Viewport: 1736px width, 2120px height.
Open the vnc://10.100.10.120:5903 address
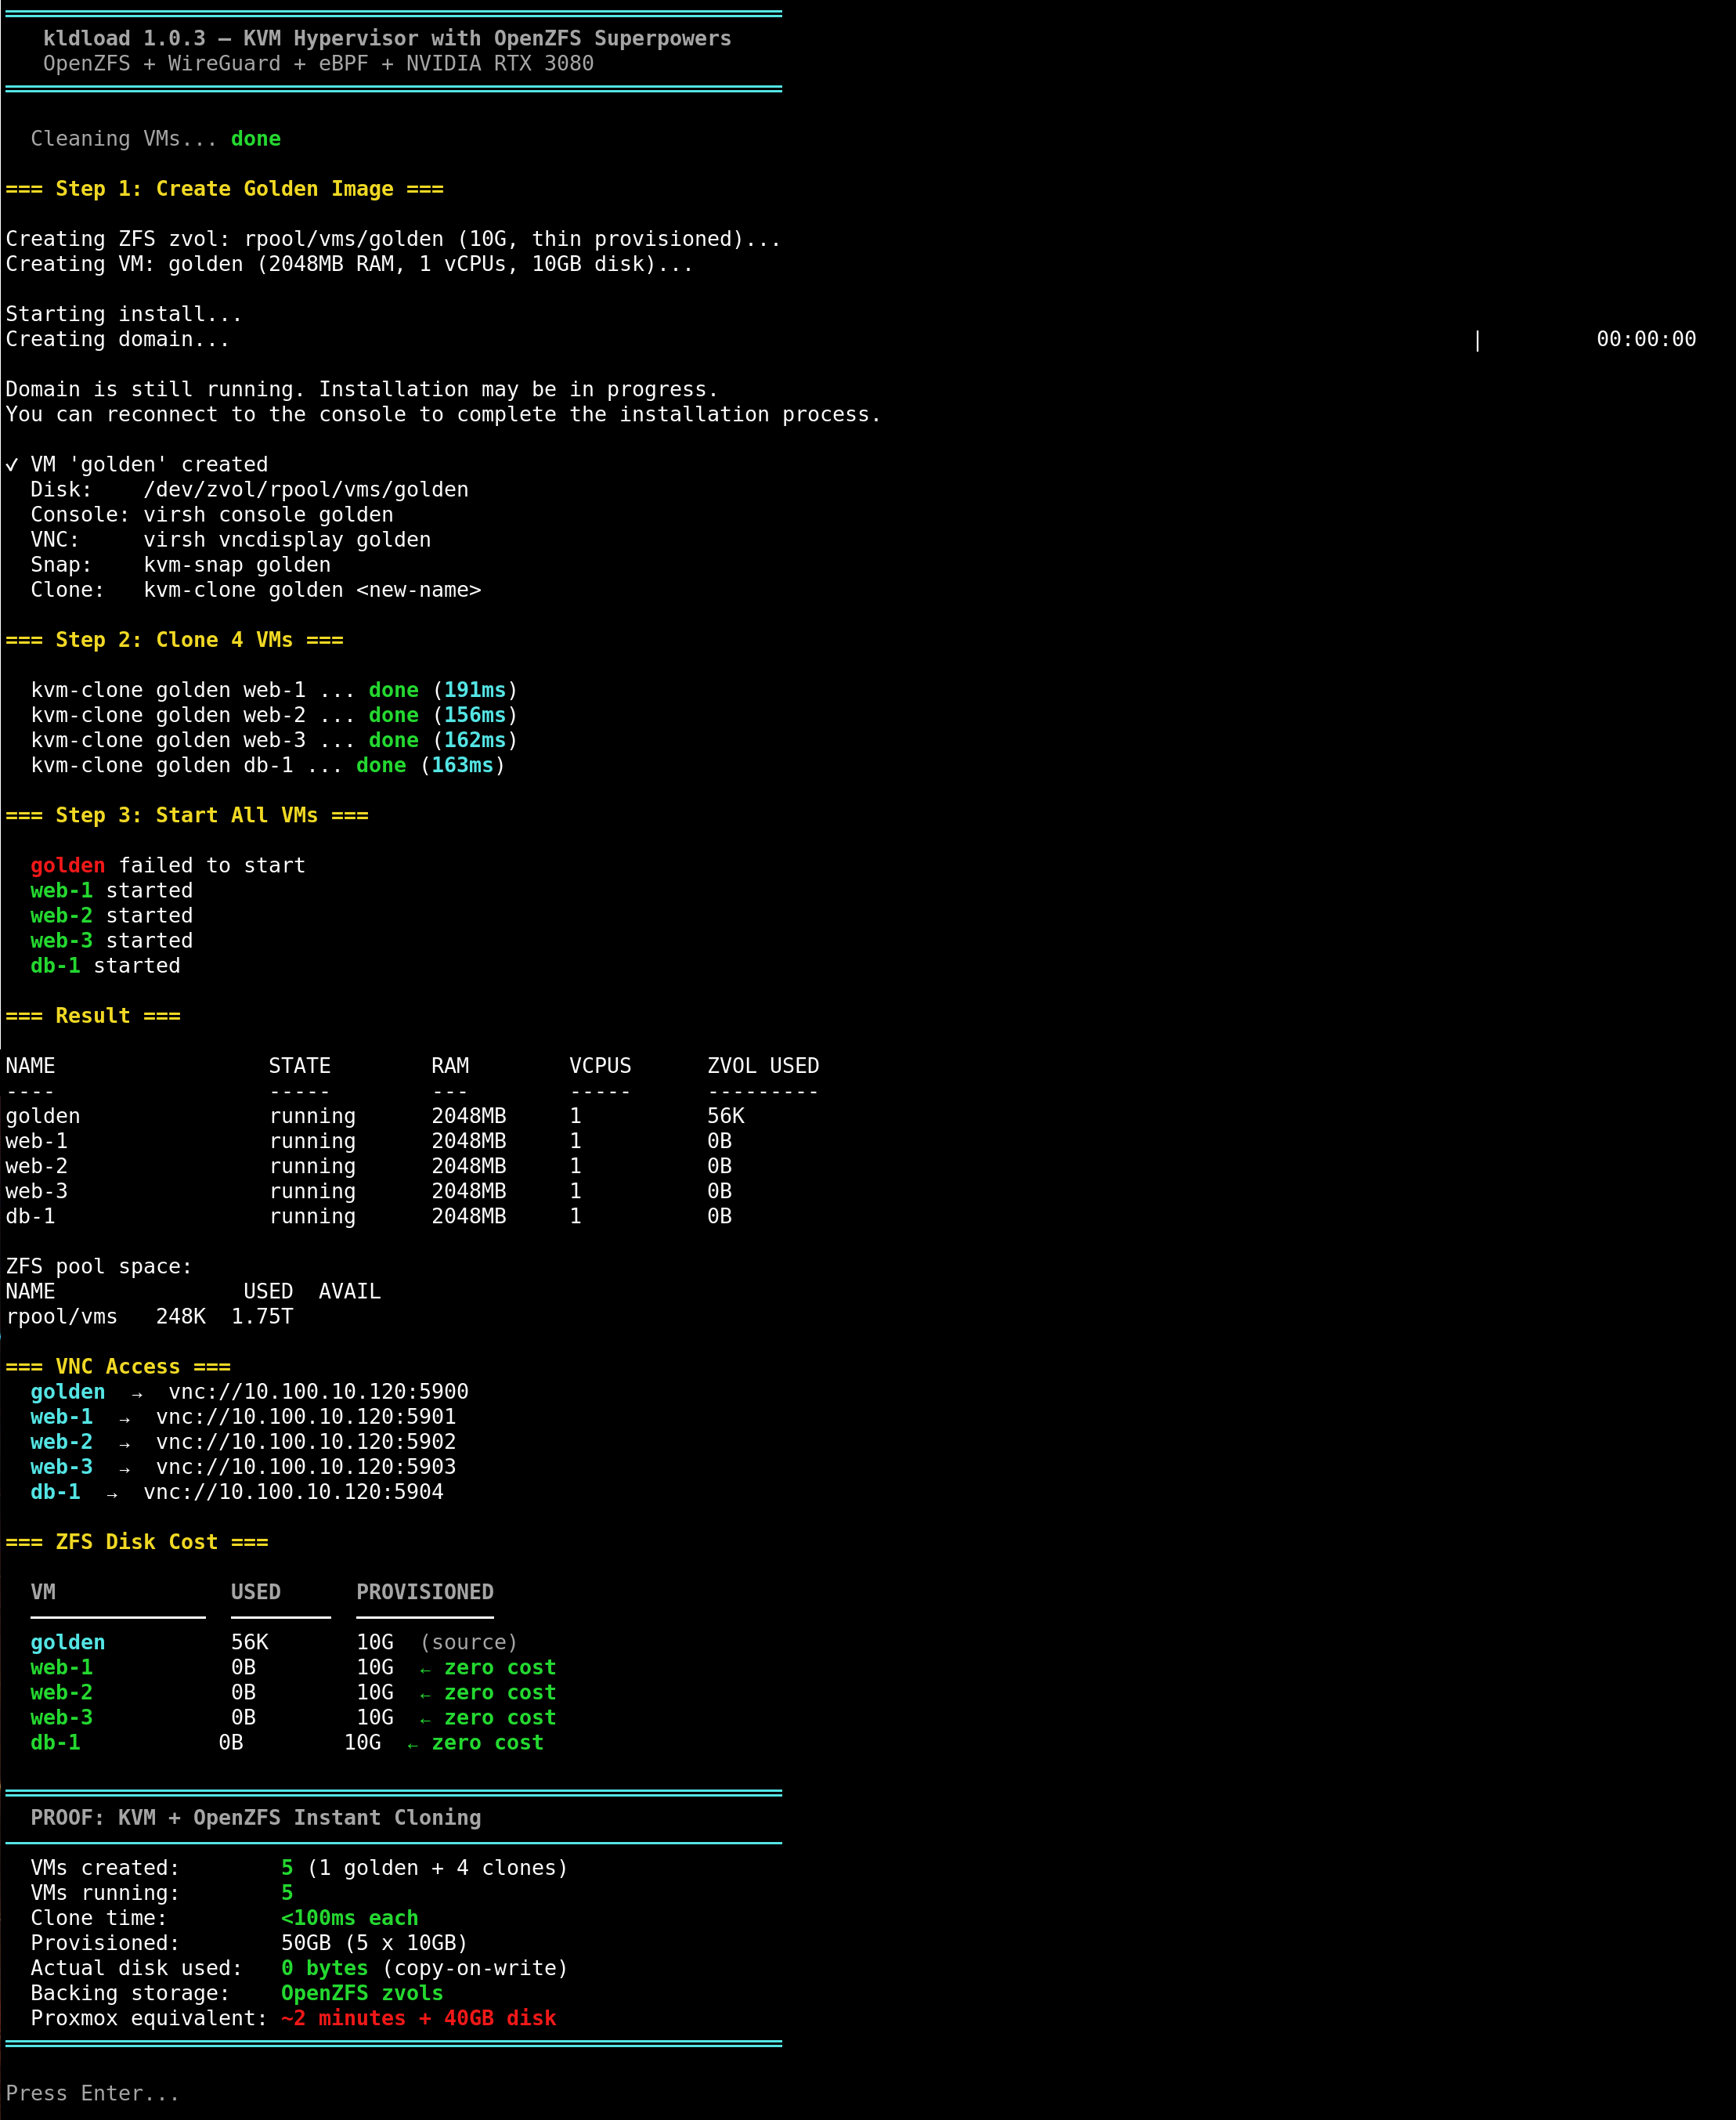click(306, 1467)
